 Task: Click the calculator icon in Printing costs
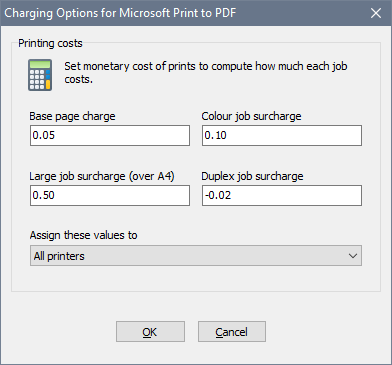40,75
